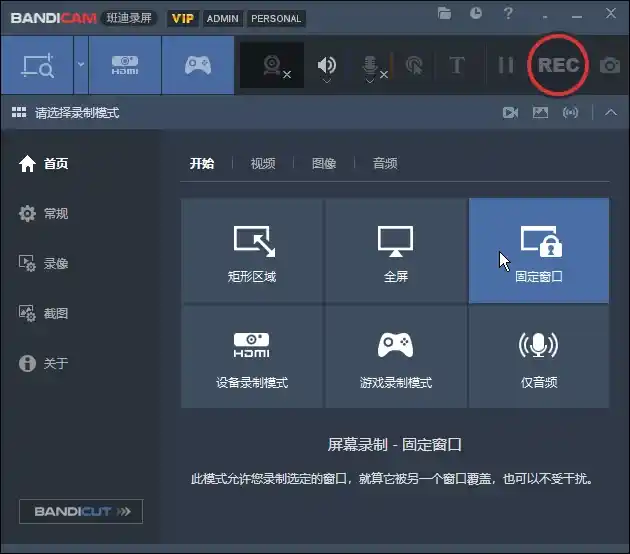
Task: Toggle the text overlay T icon
Action: click(457, 65)
